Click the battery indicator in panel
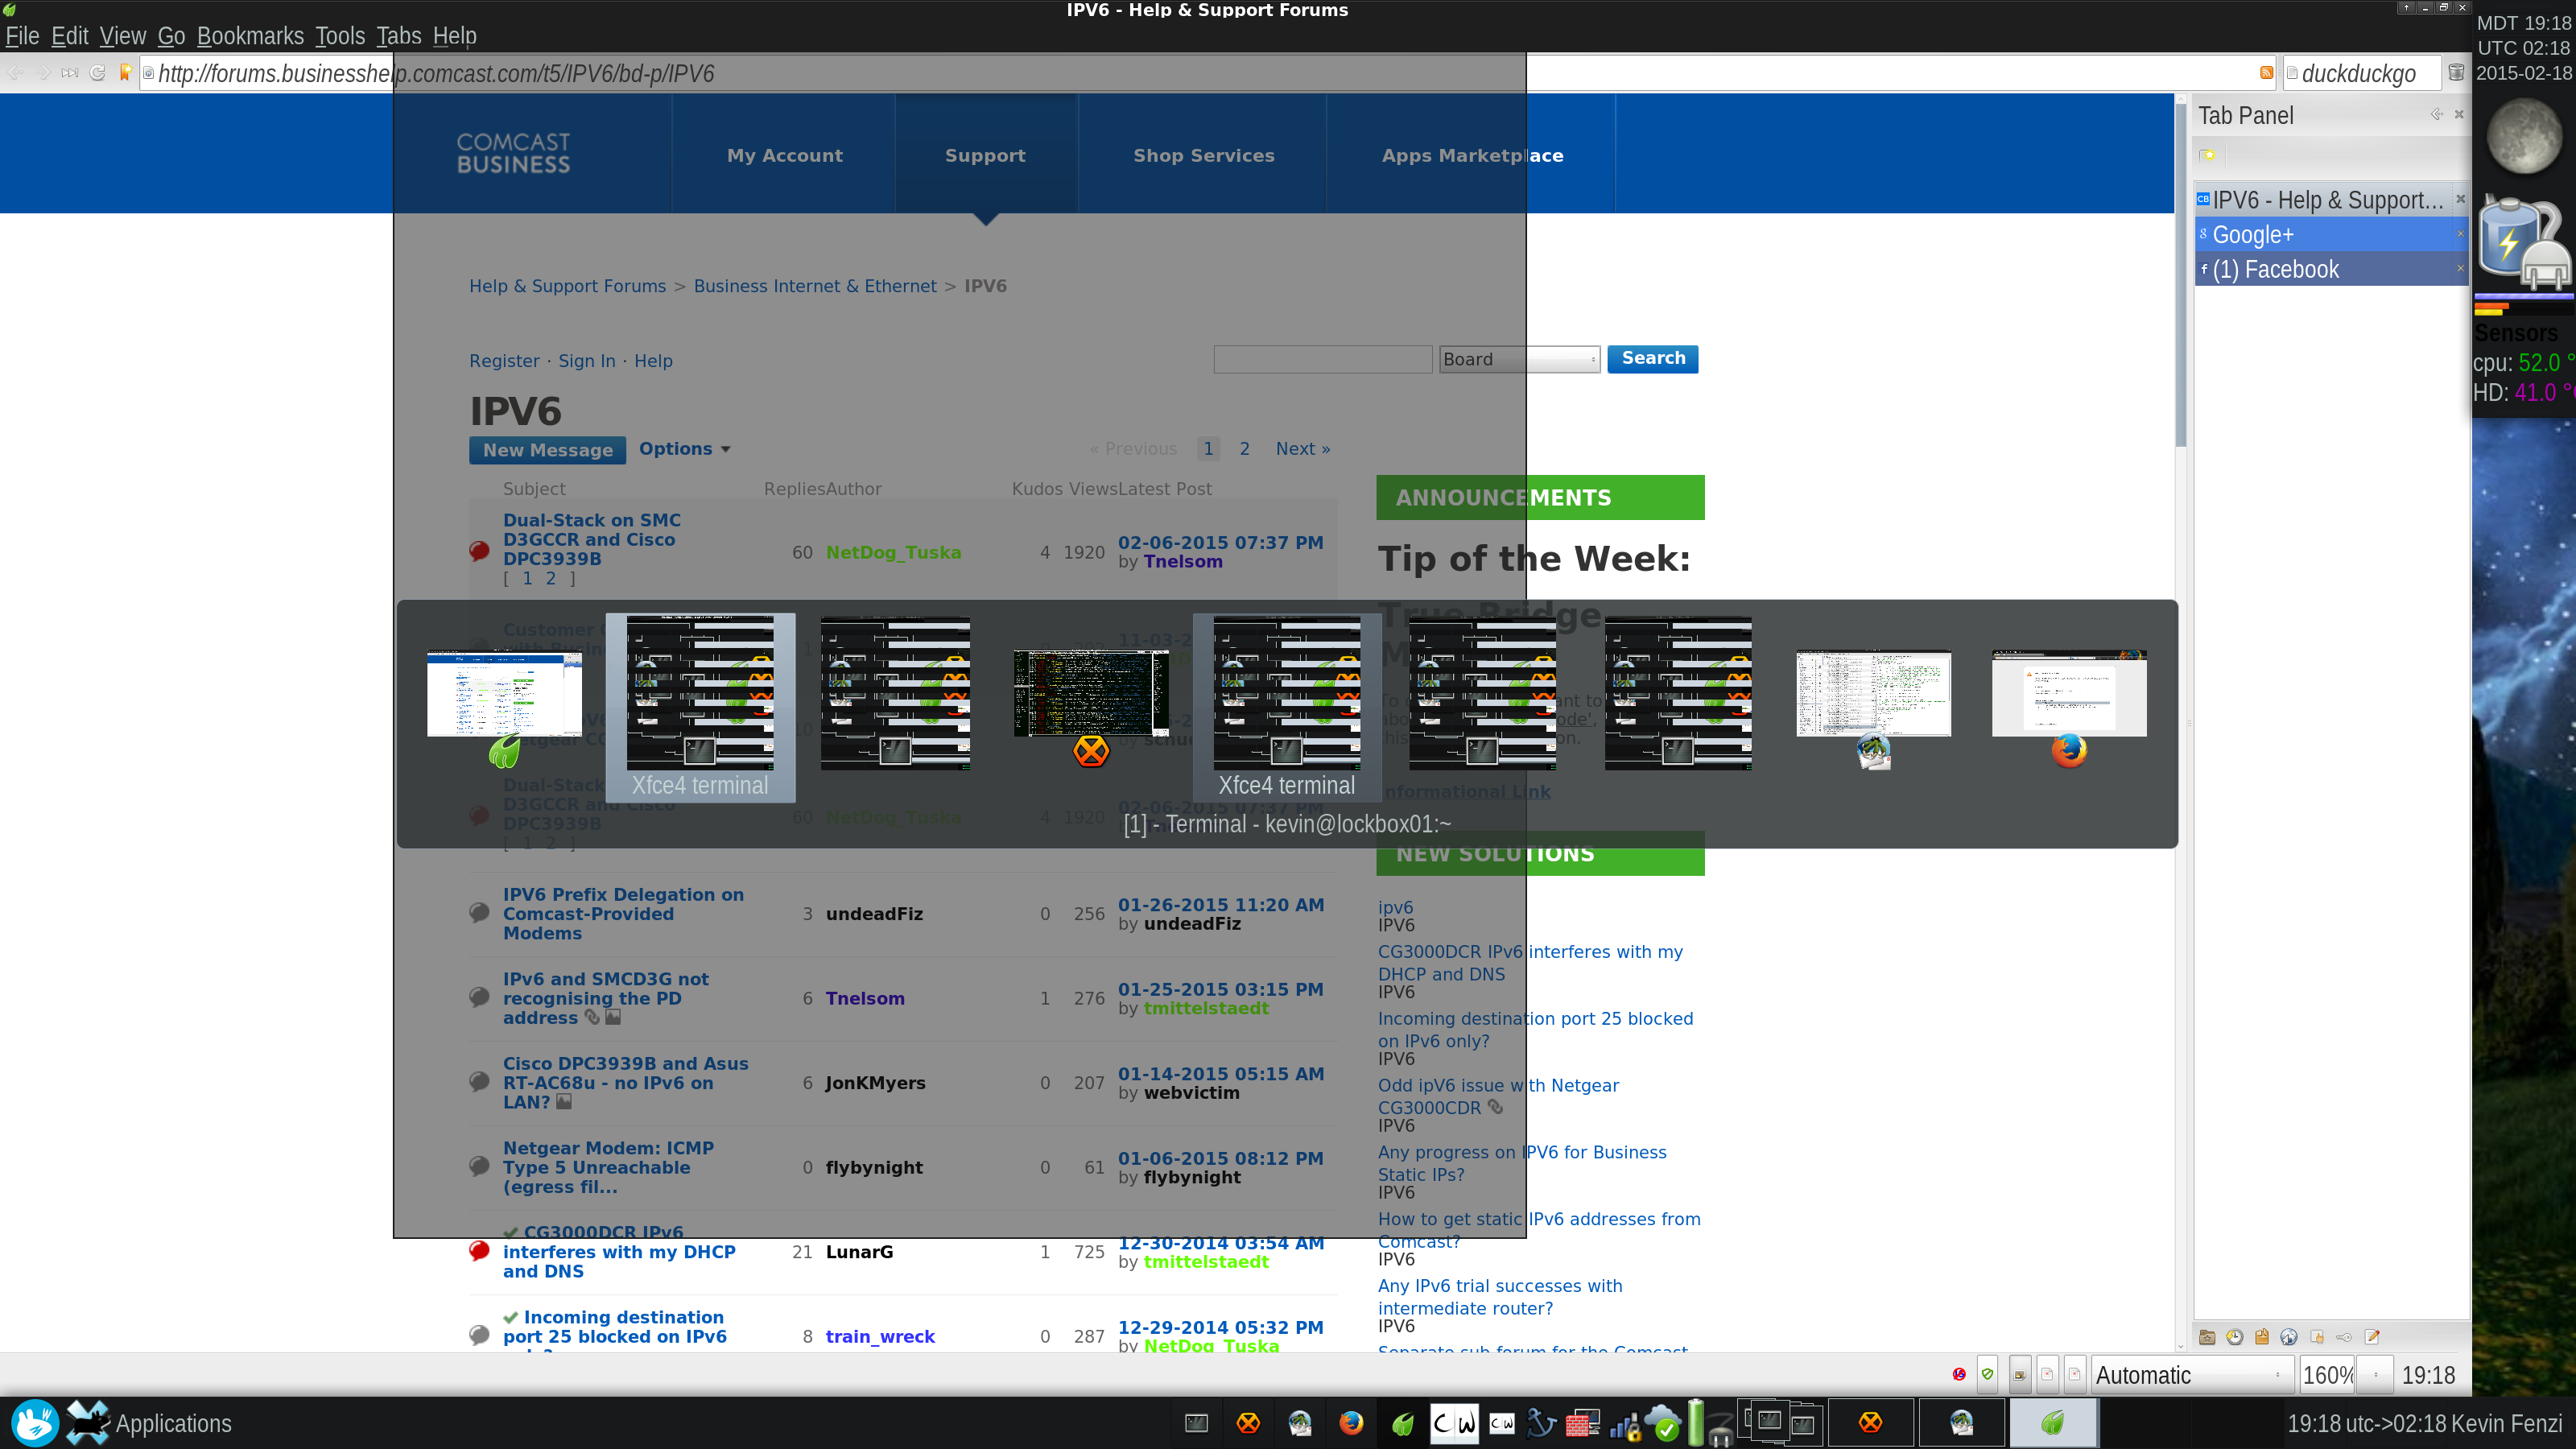This screenshot has width=2576, height=1449. [1696, 1423]
